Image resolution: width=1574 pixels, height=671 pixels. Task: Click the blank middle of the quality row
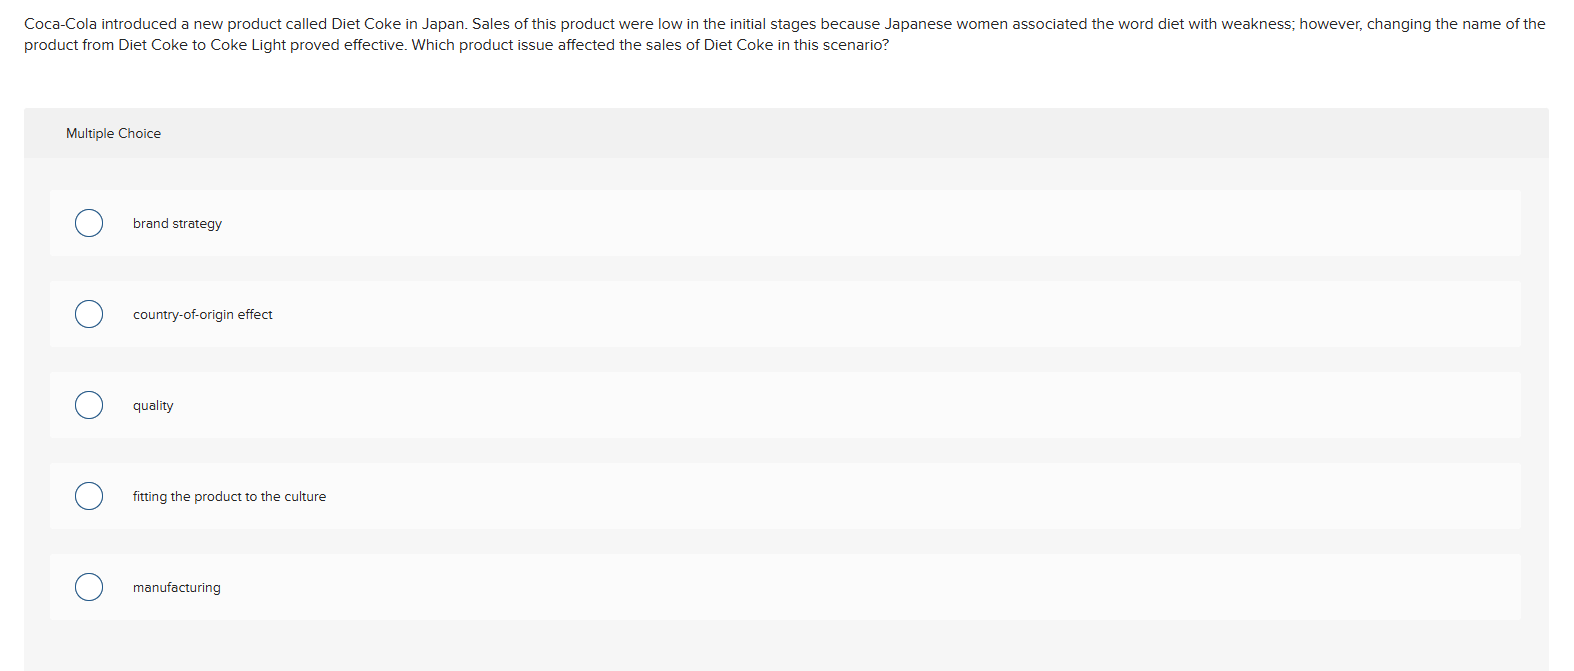tap(800, 405)
